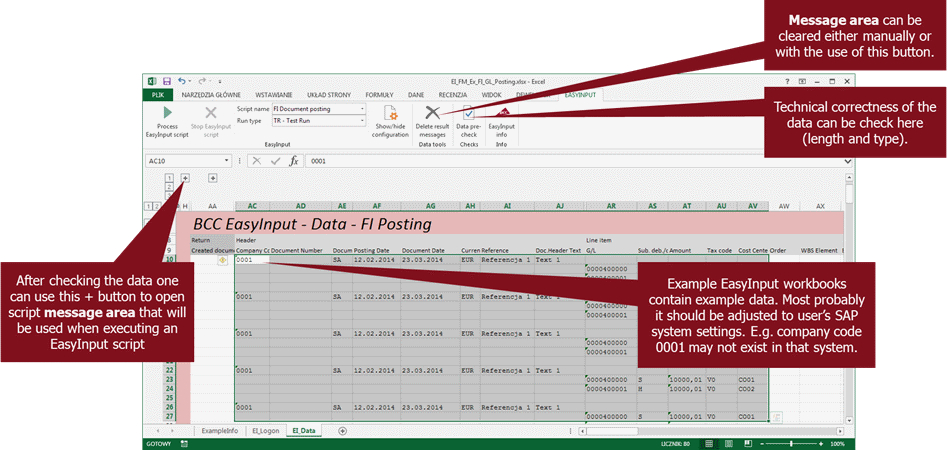Open the Run type dropdown
This screenshot has width=949, height=450.
363,120
